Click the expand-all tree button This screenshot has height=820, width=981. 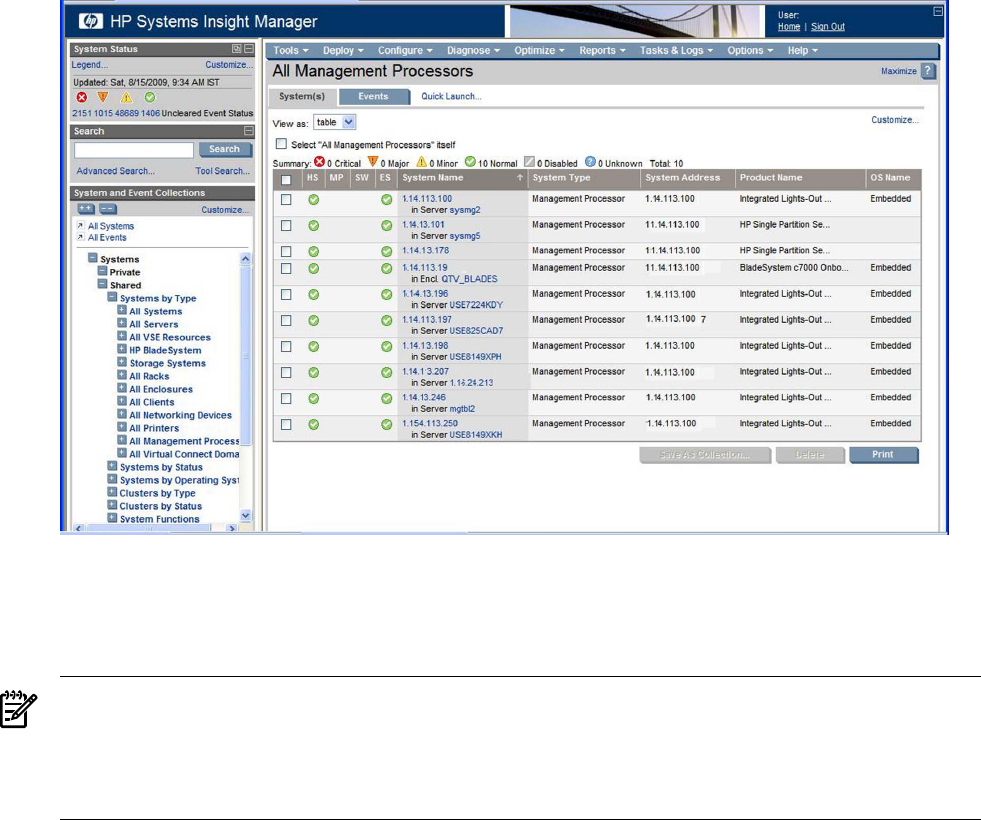[x=86, y=209]
